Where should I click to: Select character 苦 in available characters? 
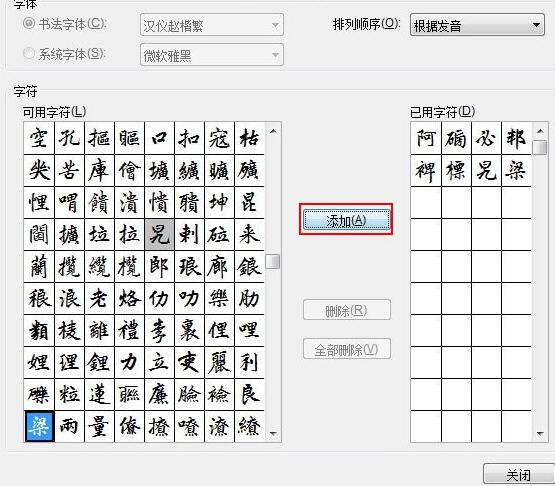(x=69, y=170)
